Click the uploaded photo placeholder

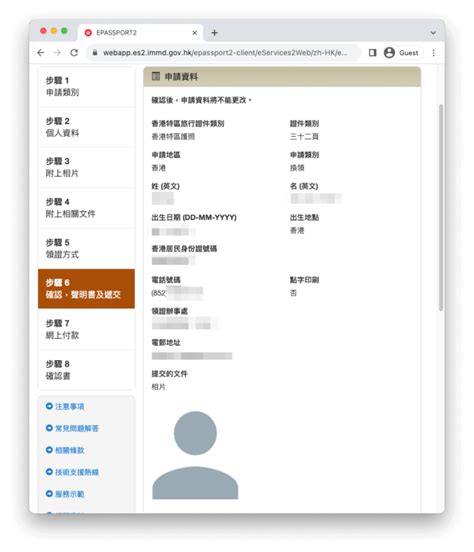click(195, 455)
